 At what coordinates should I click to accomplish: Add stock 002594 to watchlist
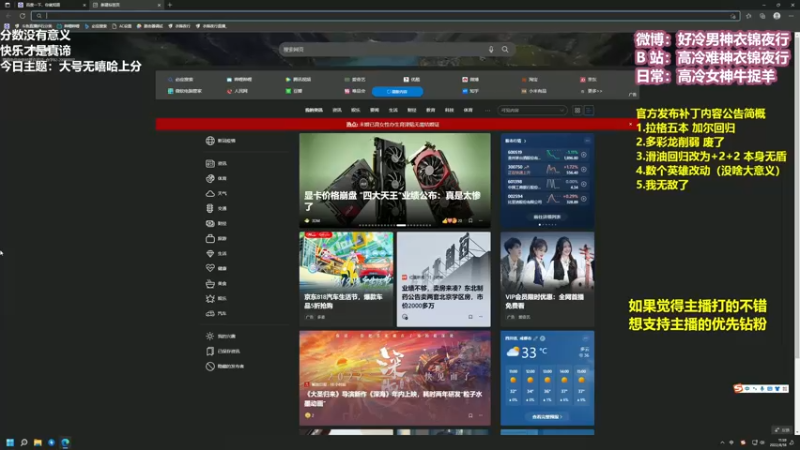[584, 199]
